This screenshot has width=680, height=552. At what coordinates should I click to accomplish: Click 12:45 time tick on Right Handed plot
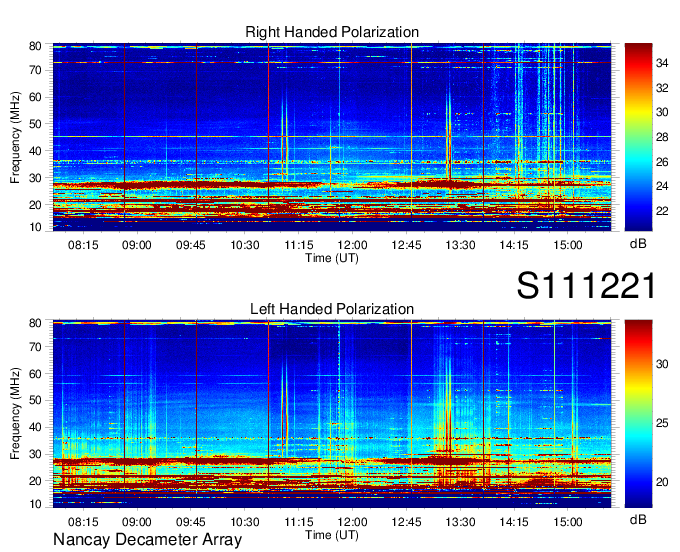pos(406,245)
